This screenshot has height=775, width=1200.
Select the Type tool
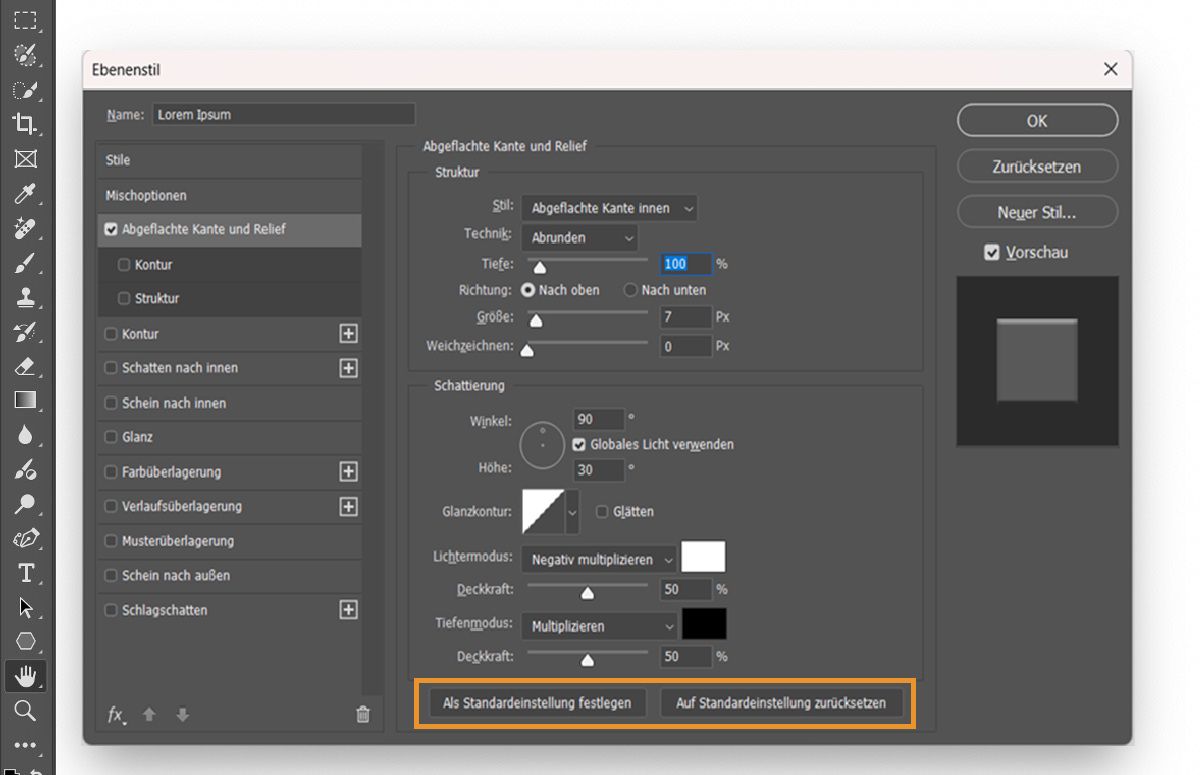click(25, 572)
